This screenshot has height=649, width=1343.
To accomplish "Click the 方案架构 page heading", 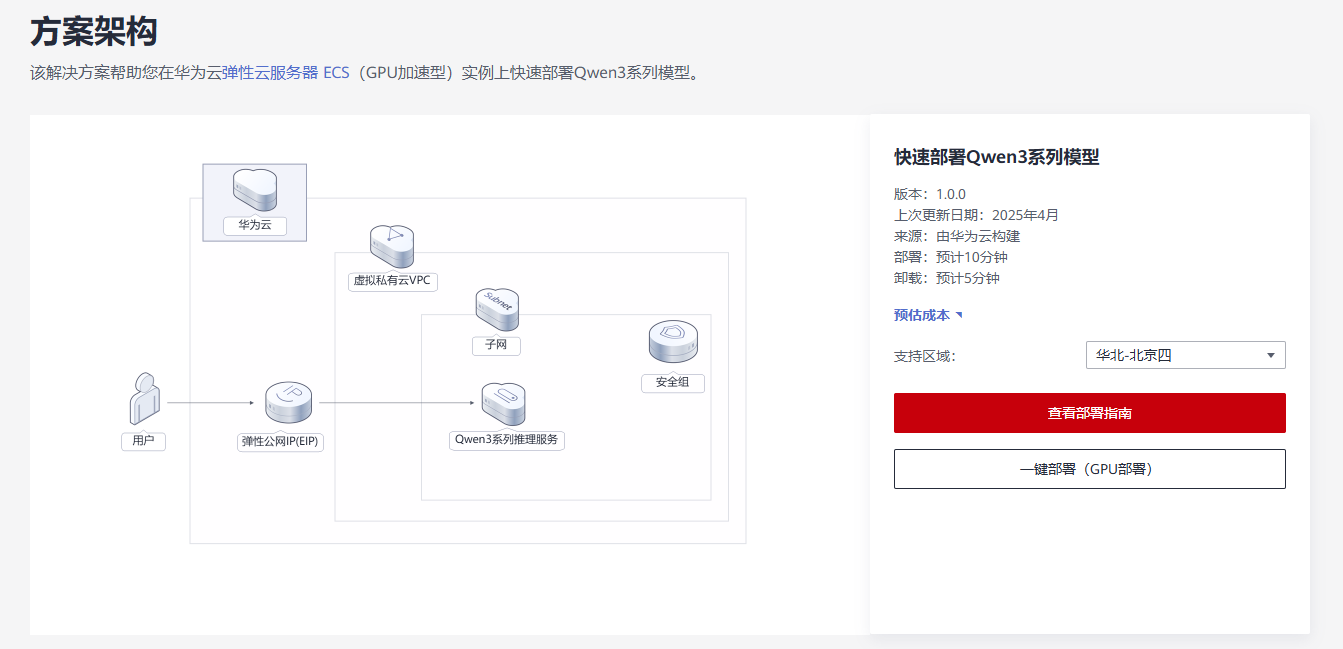I will click(x=93, y=32).
